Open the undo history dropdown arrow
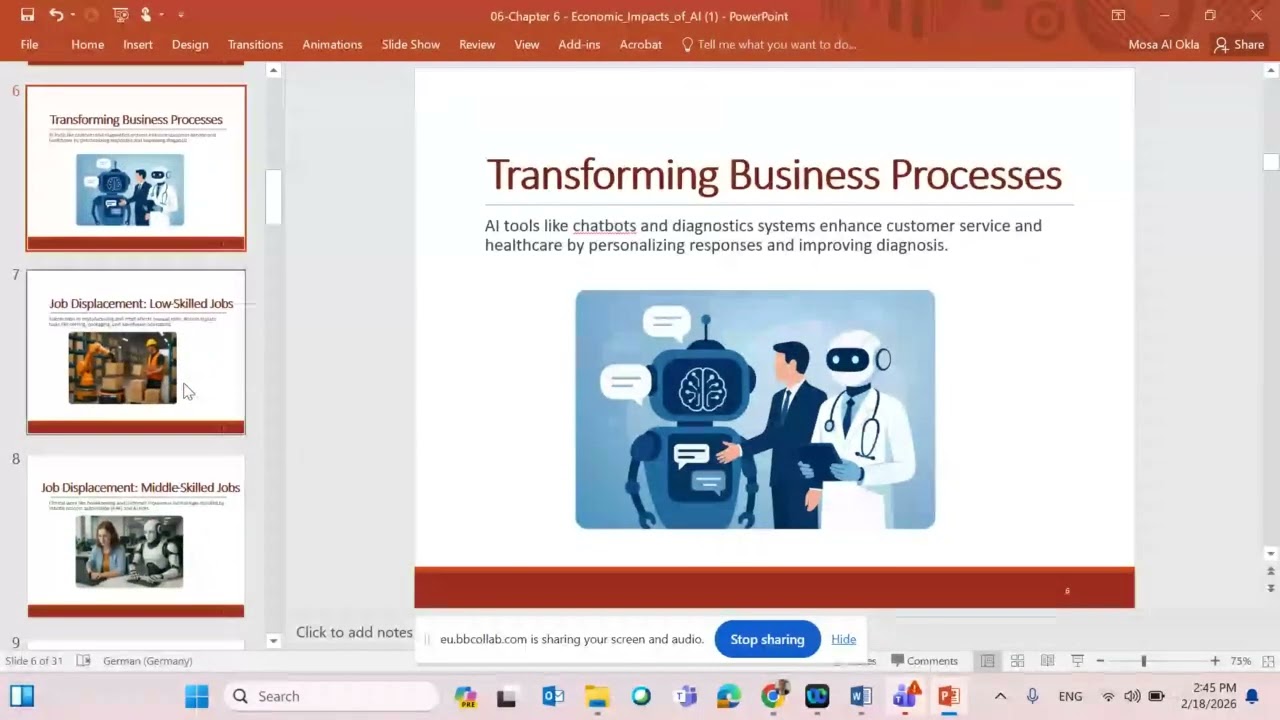Screen dimensions: 1280x720 pos(73,16)
